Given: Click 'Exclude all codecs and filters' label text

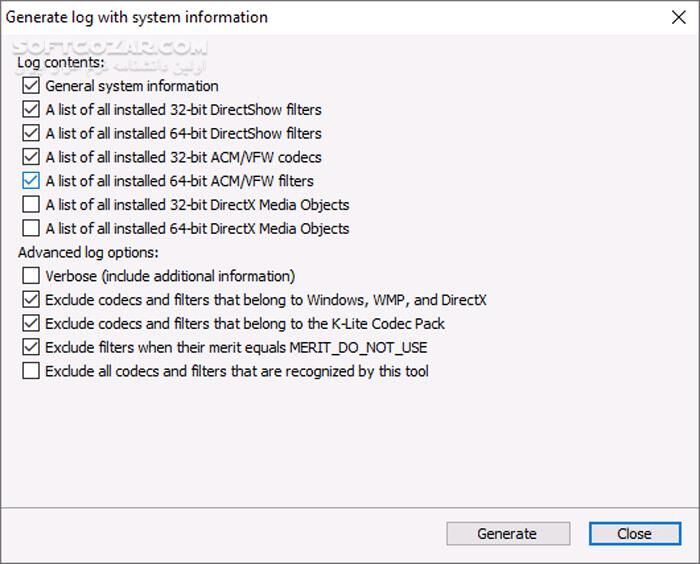Looking at the screenshot, I should click(237, 371).
